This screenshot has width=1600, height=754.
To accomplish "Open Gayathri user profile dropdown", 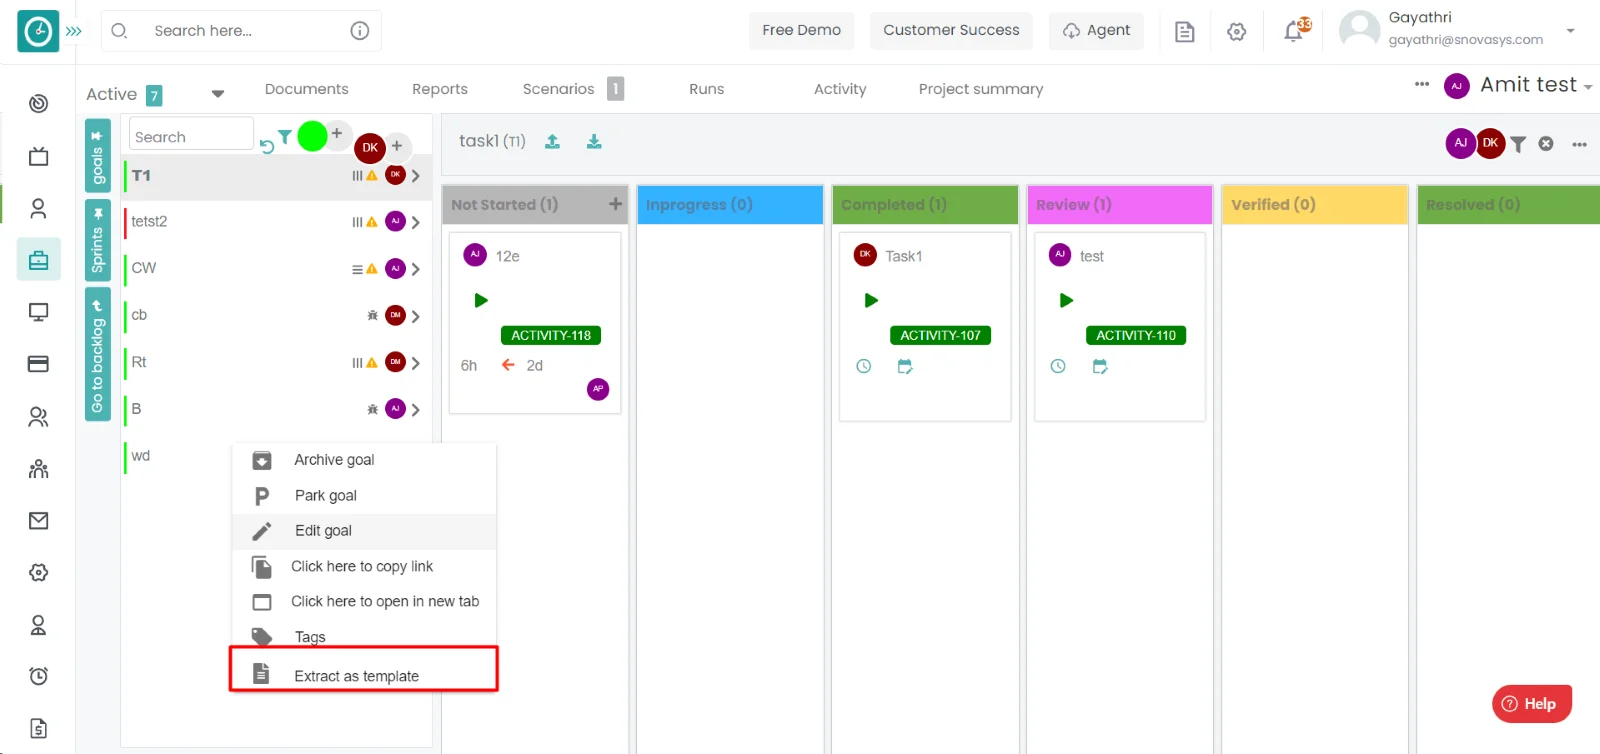I will click(x=1570, y=30).
